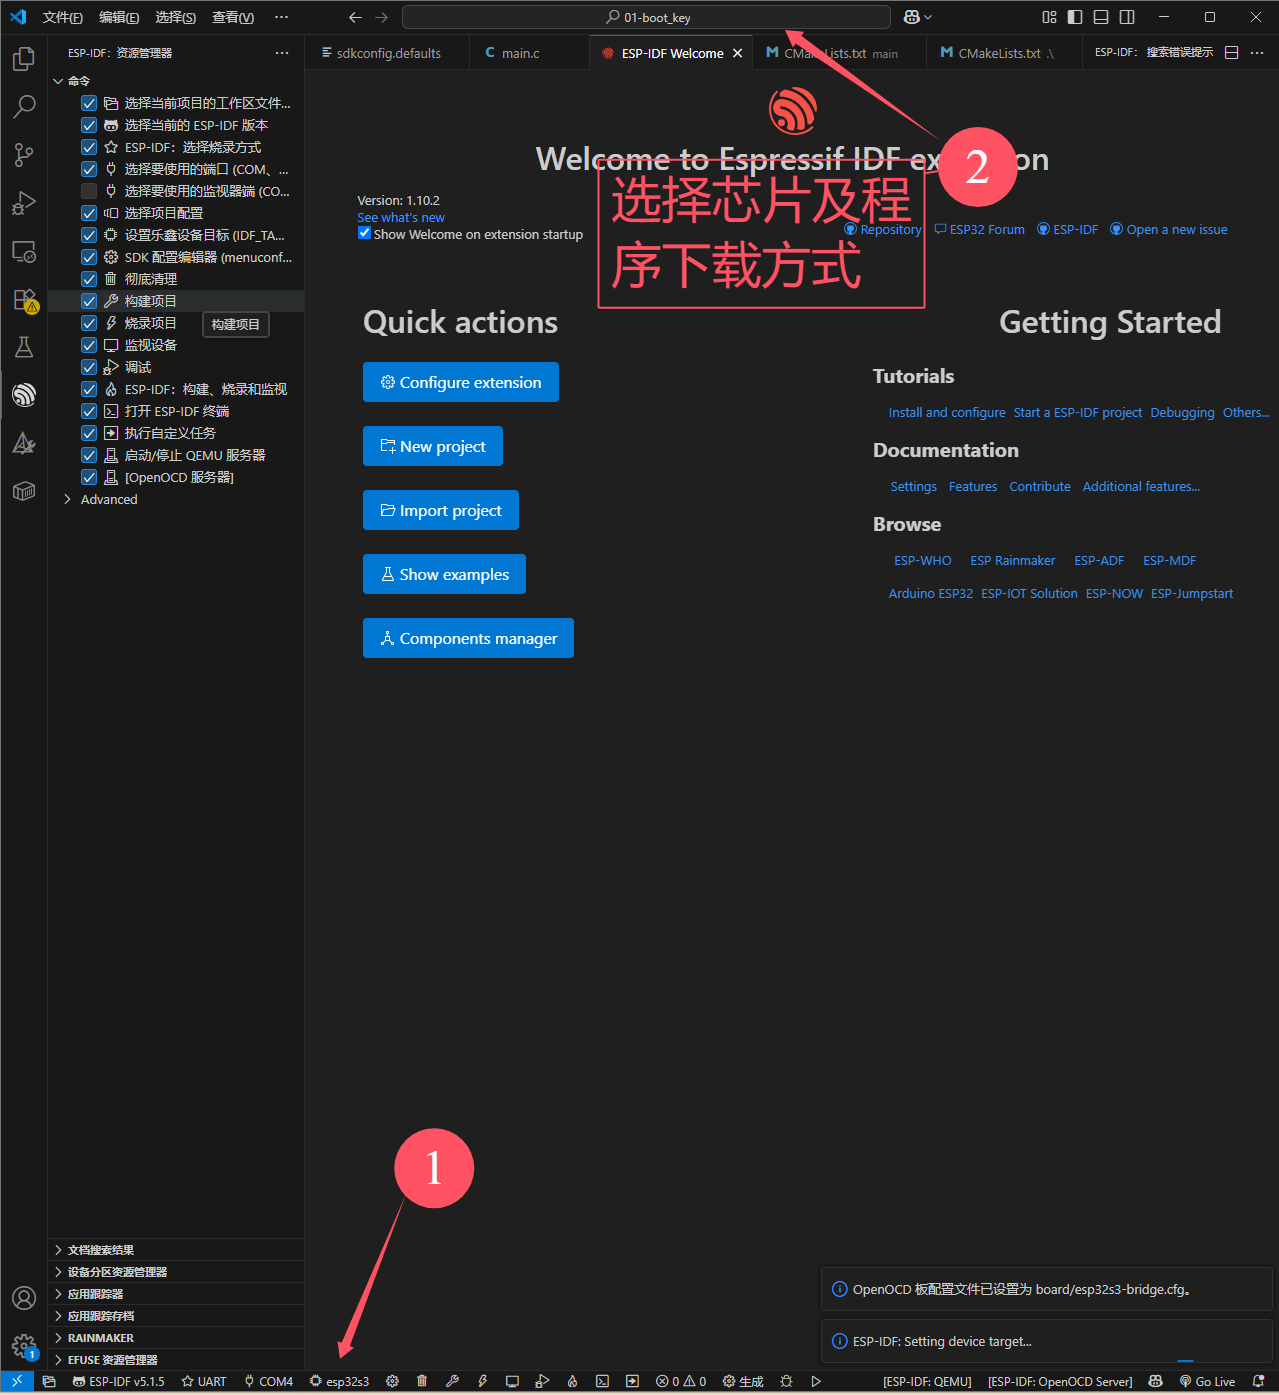Click the esp32s3 target in the status bar
This screenshot has height=1395, width=1279.
339,1381
